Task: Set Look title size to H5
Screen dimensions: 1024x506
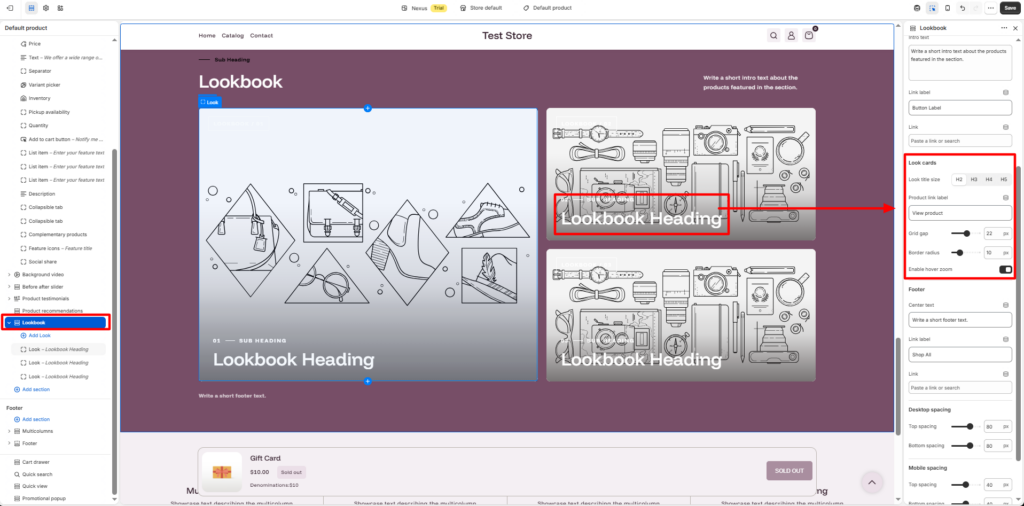Action: coord(1004,179)
